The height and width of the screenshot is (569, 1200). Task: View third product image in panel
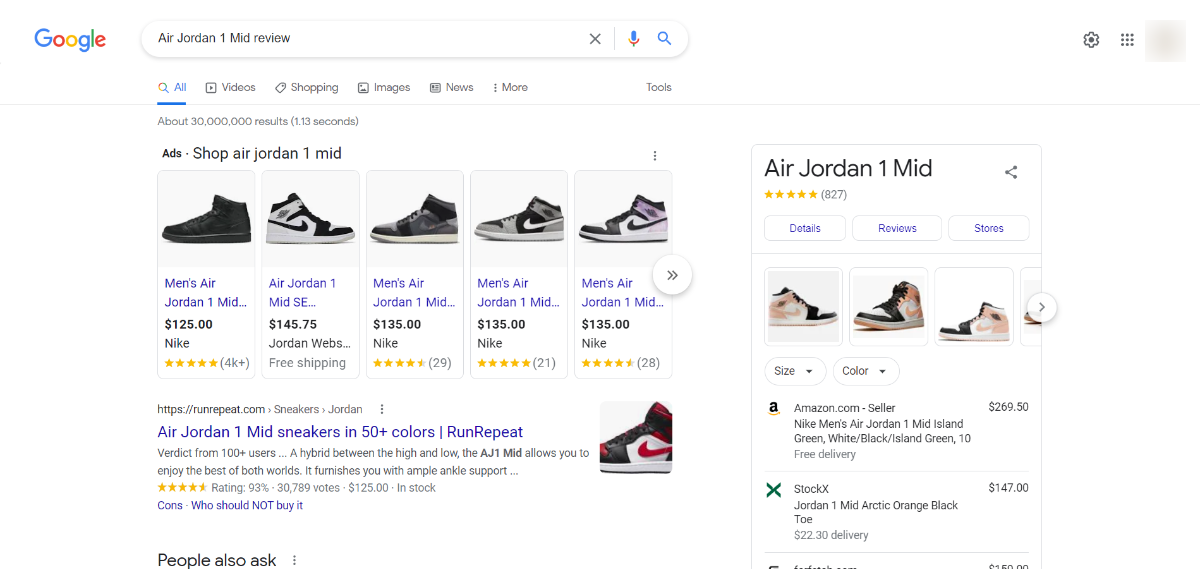[974, 307]
